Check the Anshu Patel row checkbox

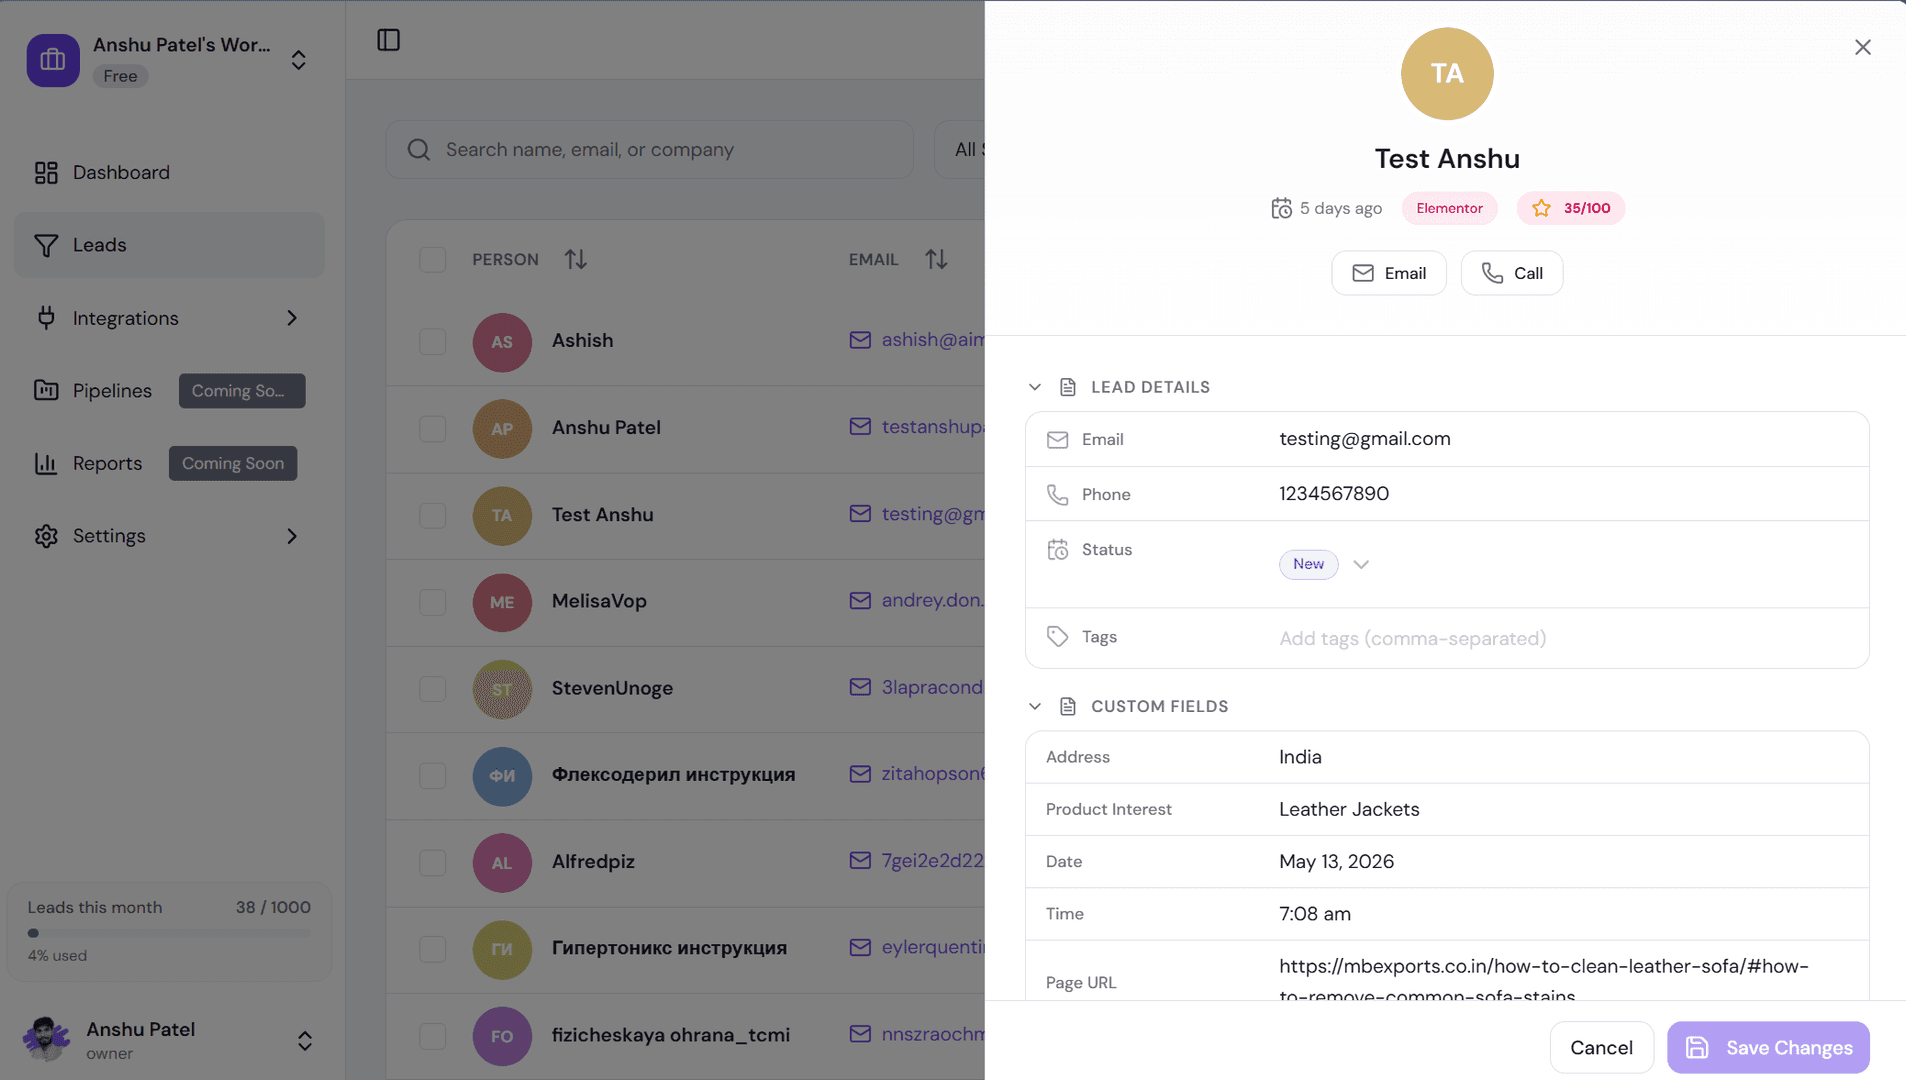pos(432,428)
